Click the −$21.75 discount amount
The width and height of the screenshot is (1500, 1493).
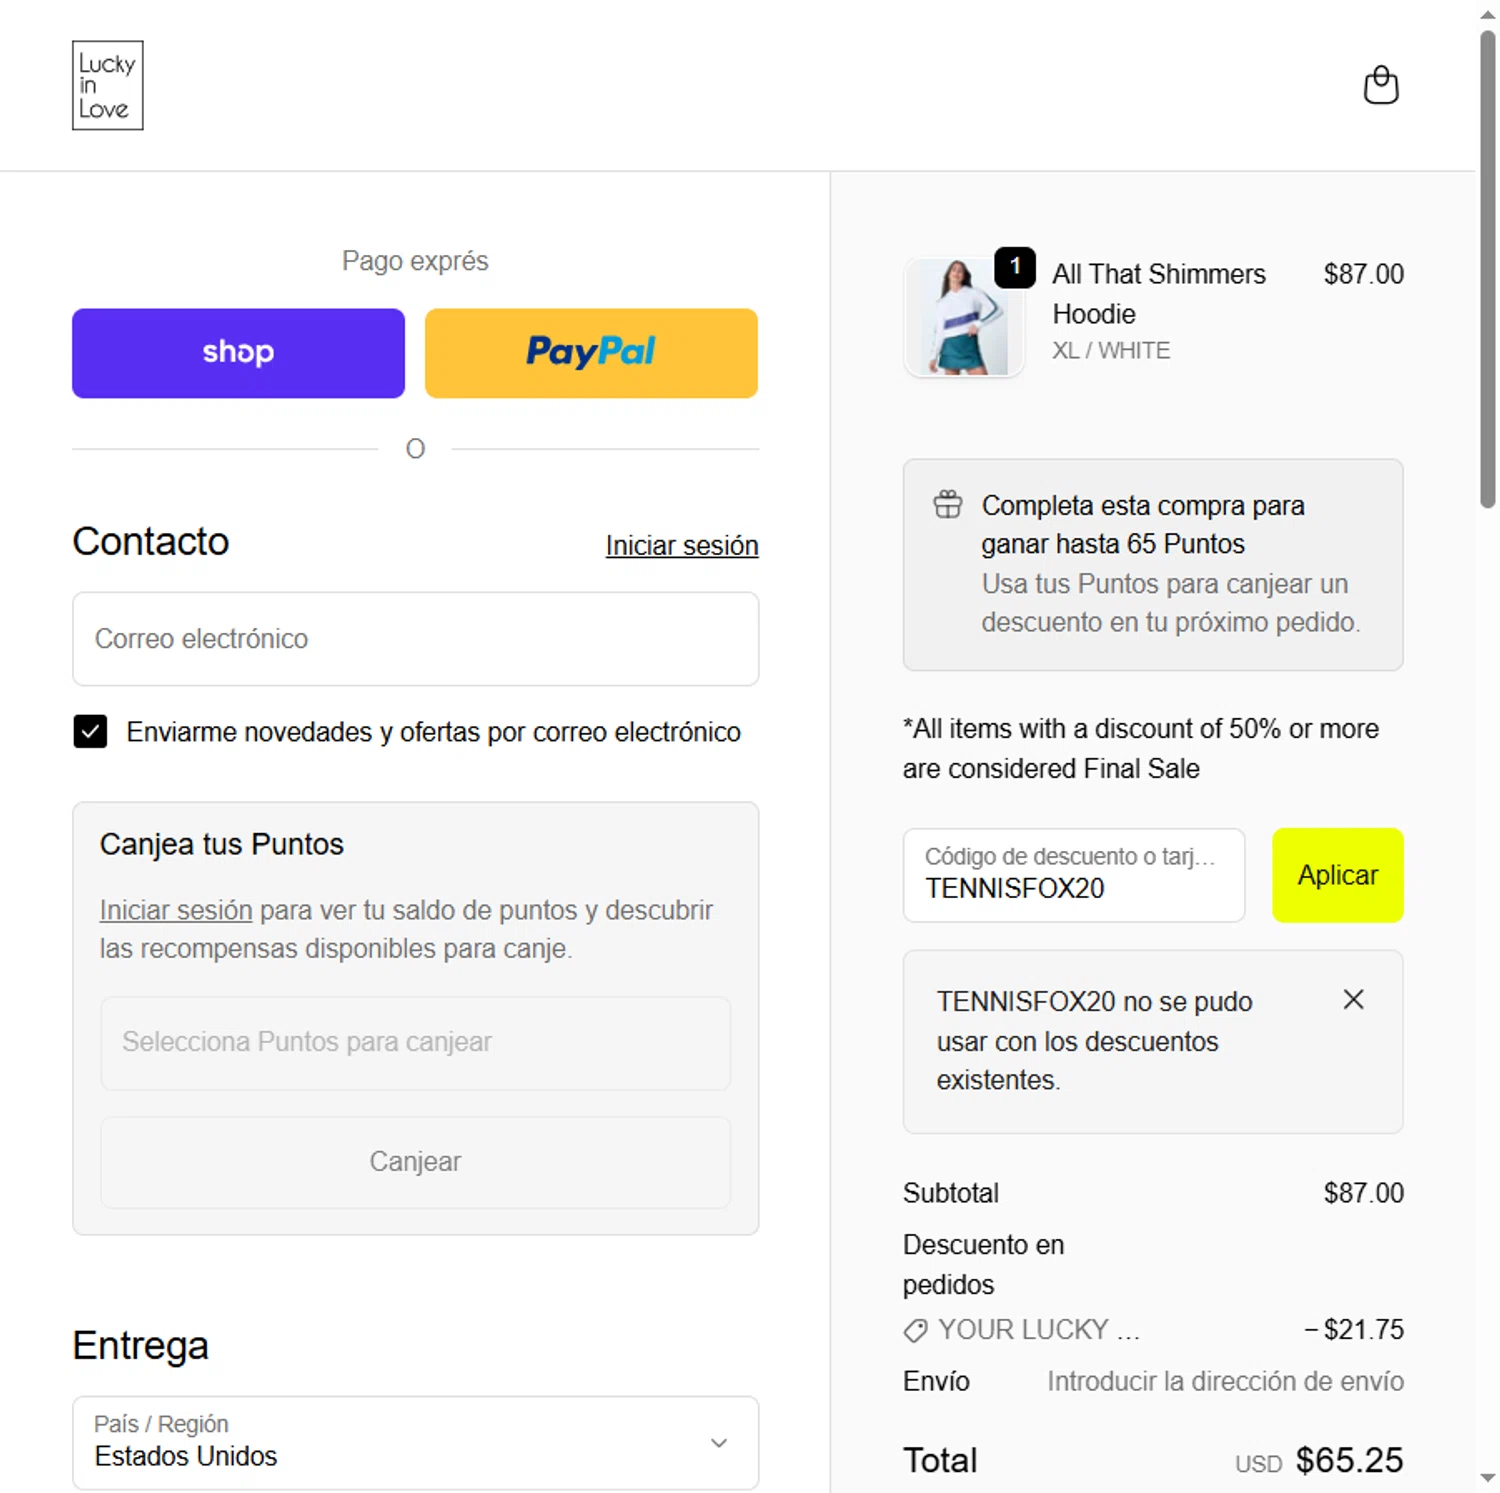click(1354, 1330)
